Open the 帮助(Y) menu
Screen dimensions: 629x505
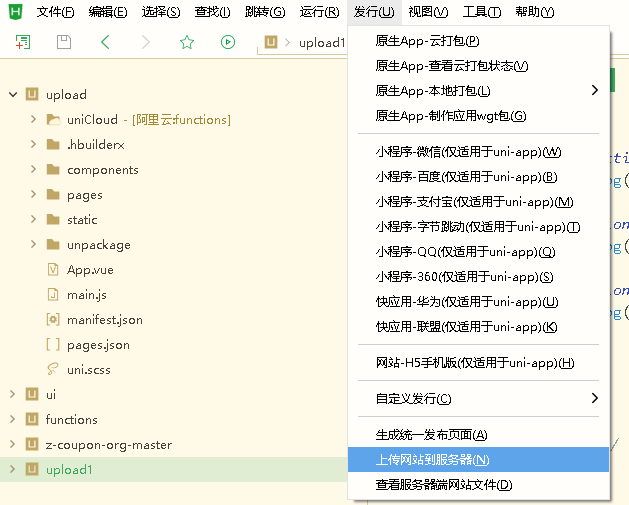(x=535, y=12)
